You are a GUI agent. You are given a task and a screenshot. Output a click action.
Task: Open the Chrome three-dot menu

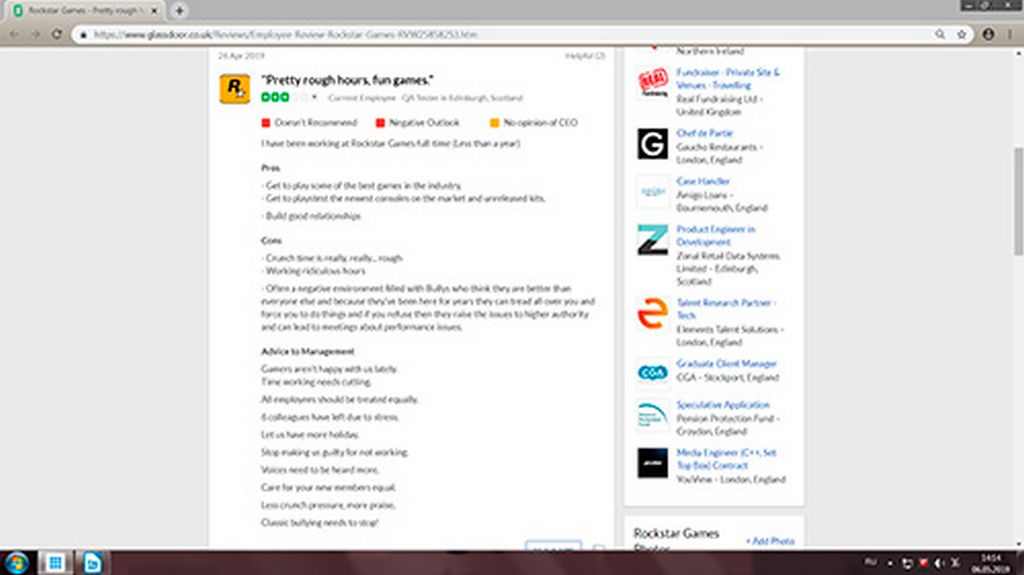click(x=1011, y=34)
